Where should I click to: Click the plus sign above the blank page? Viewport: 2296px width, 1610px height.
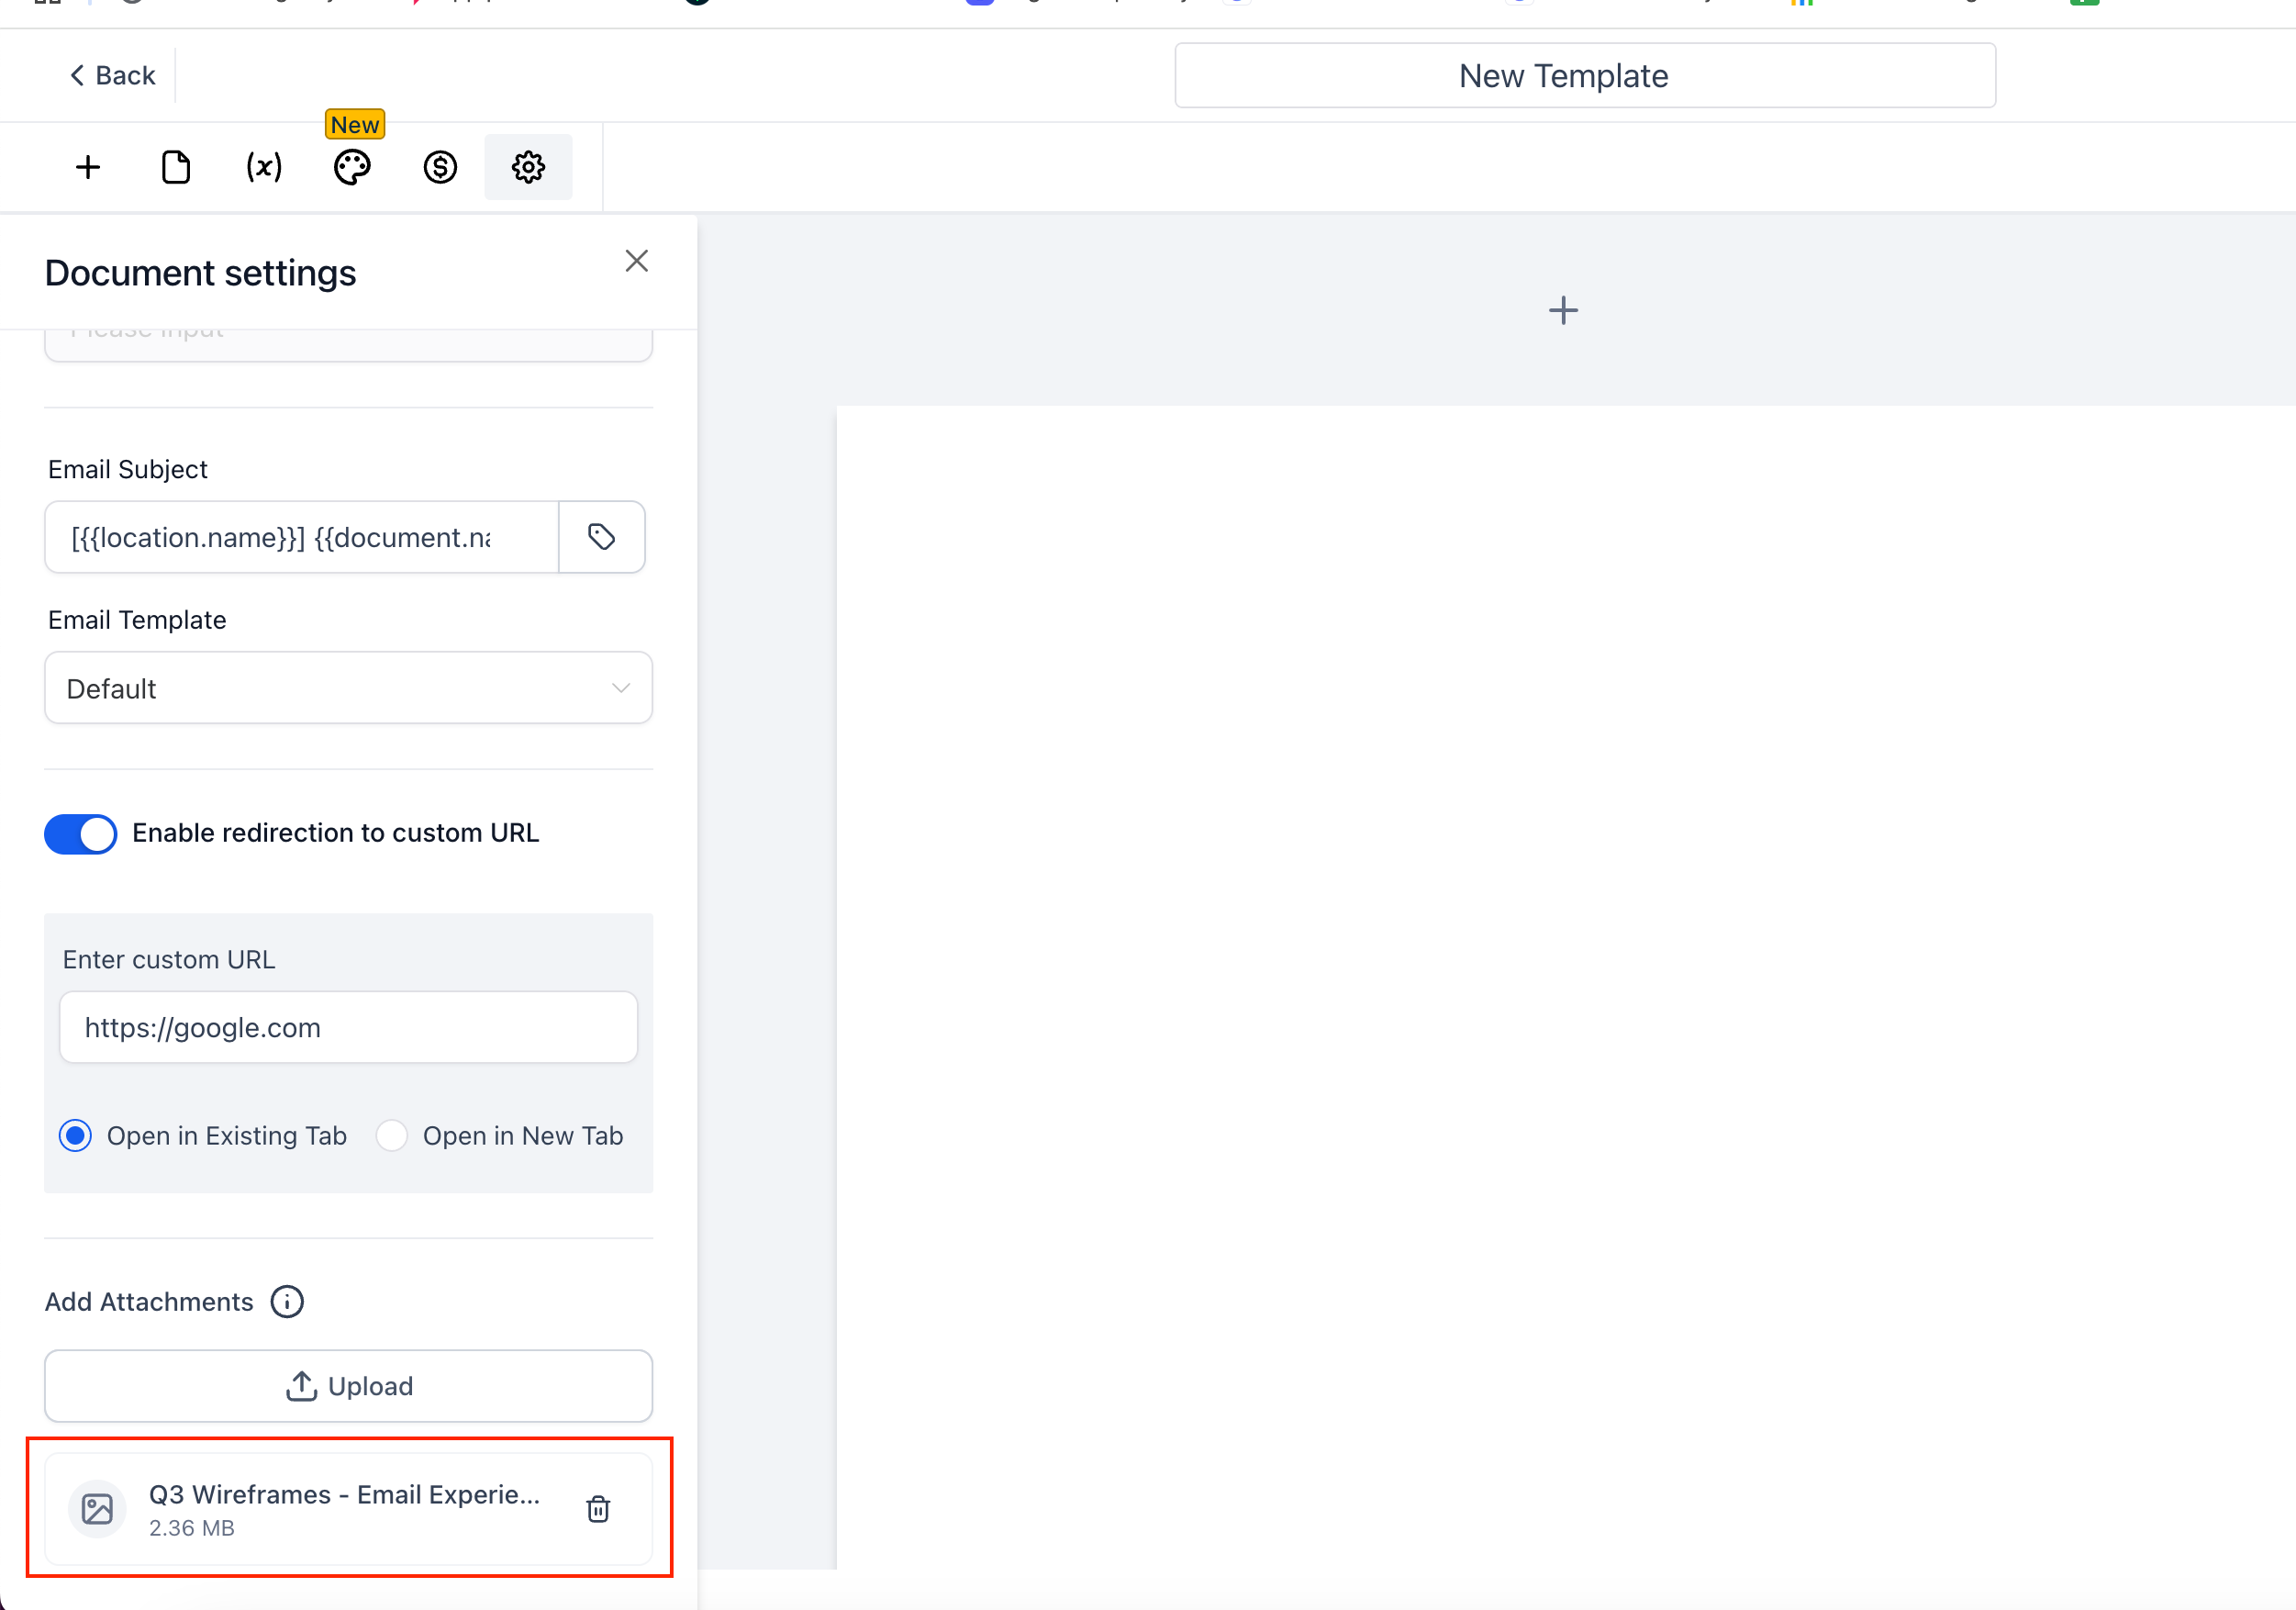pos(1563,310)
